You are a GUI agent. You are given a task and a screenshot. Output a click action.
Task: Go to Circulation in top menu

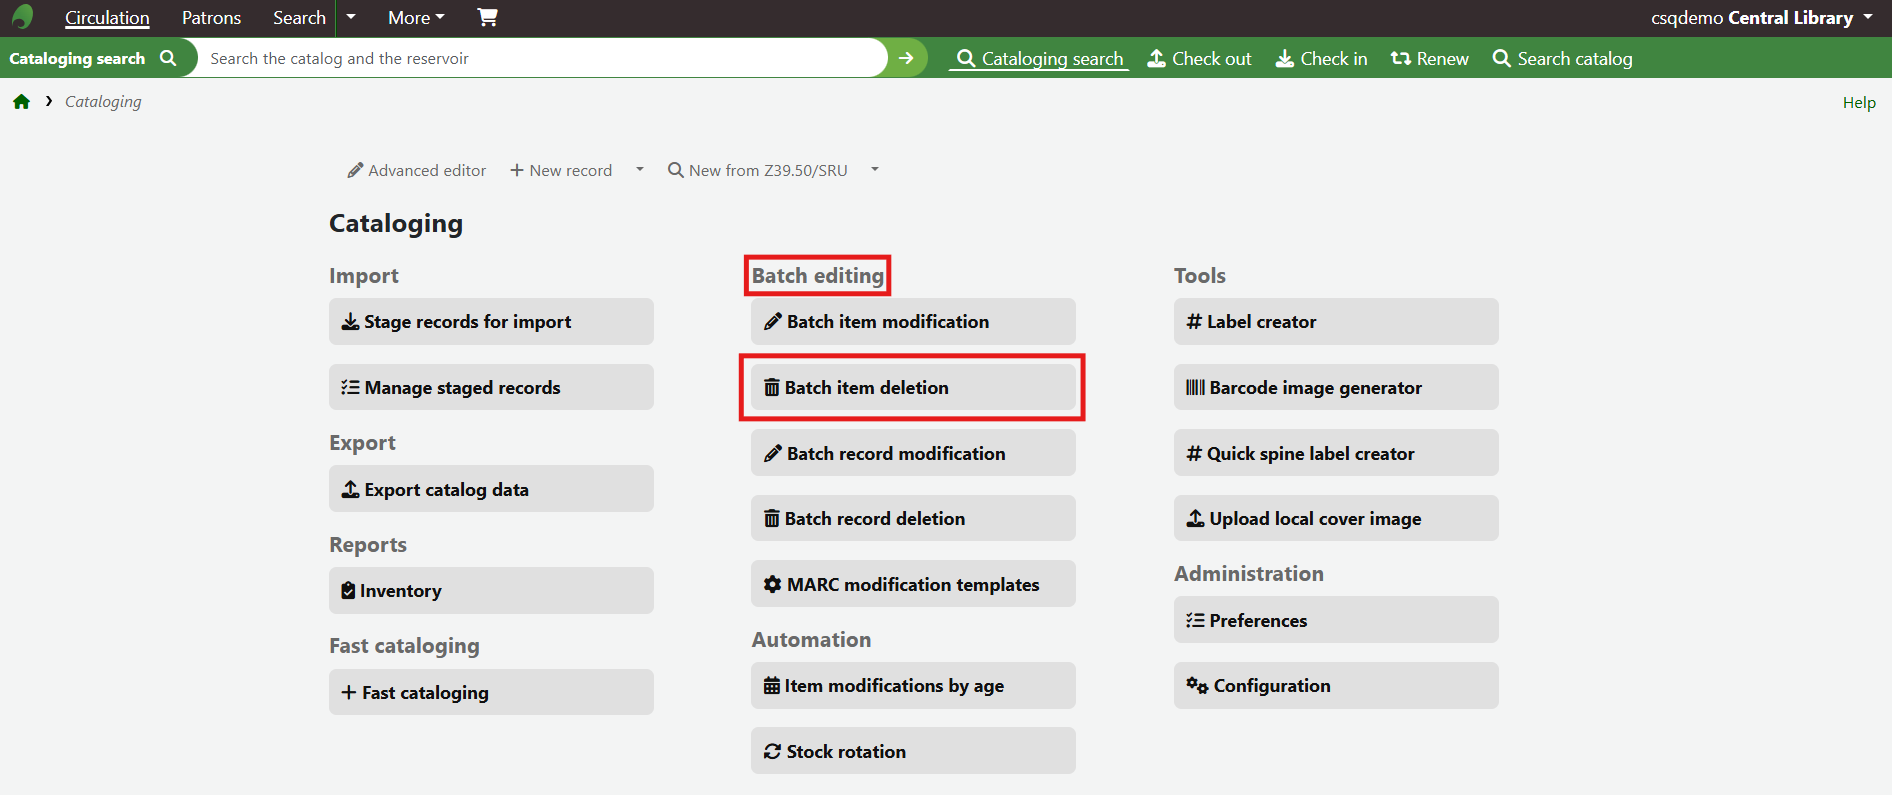pyautogui.click(x=107, y=18)
